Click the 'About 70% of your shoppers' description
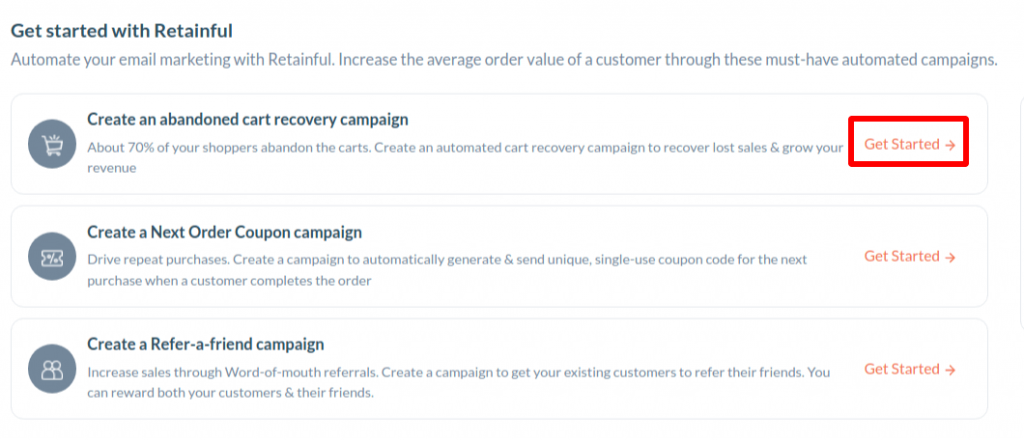 [x=465, y=157]
